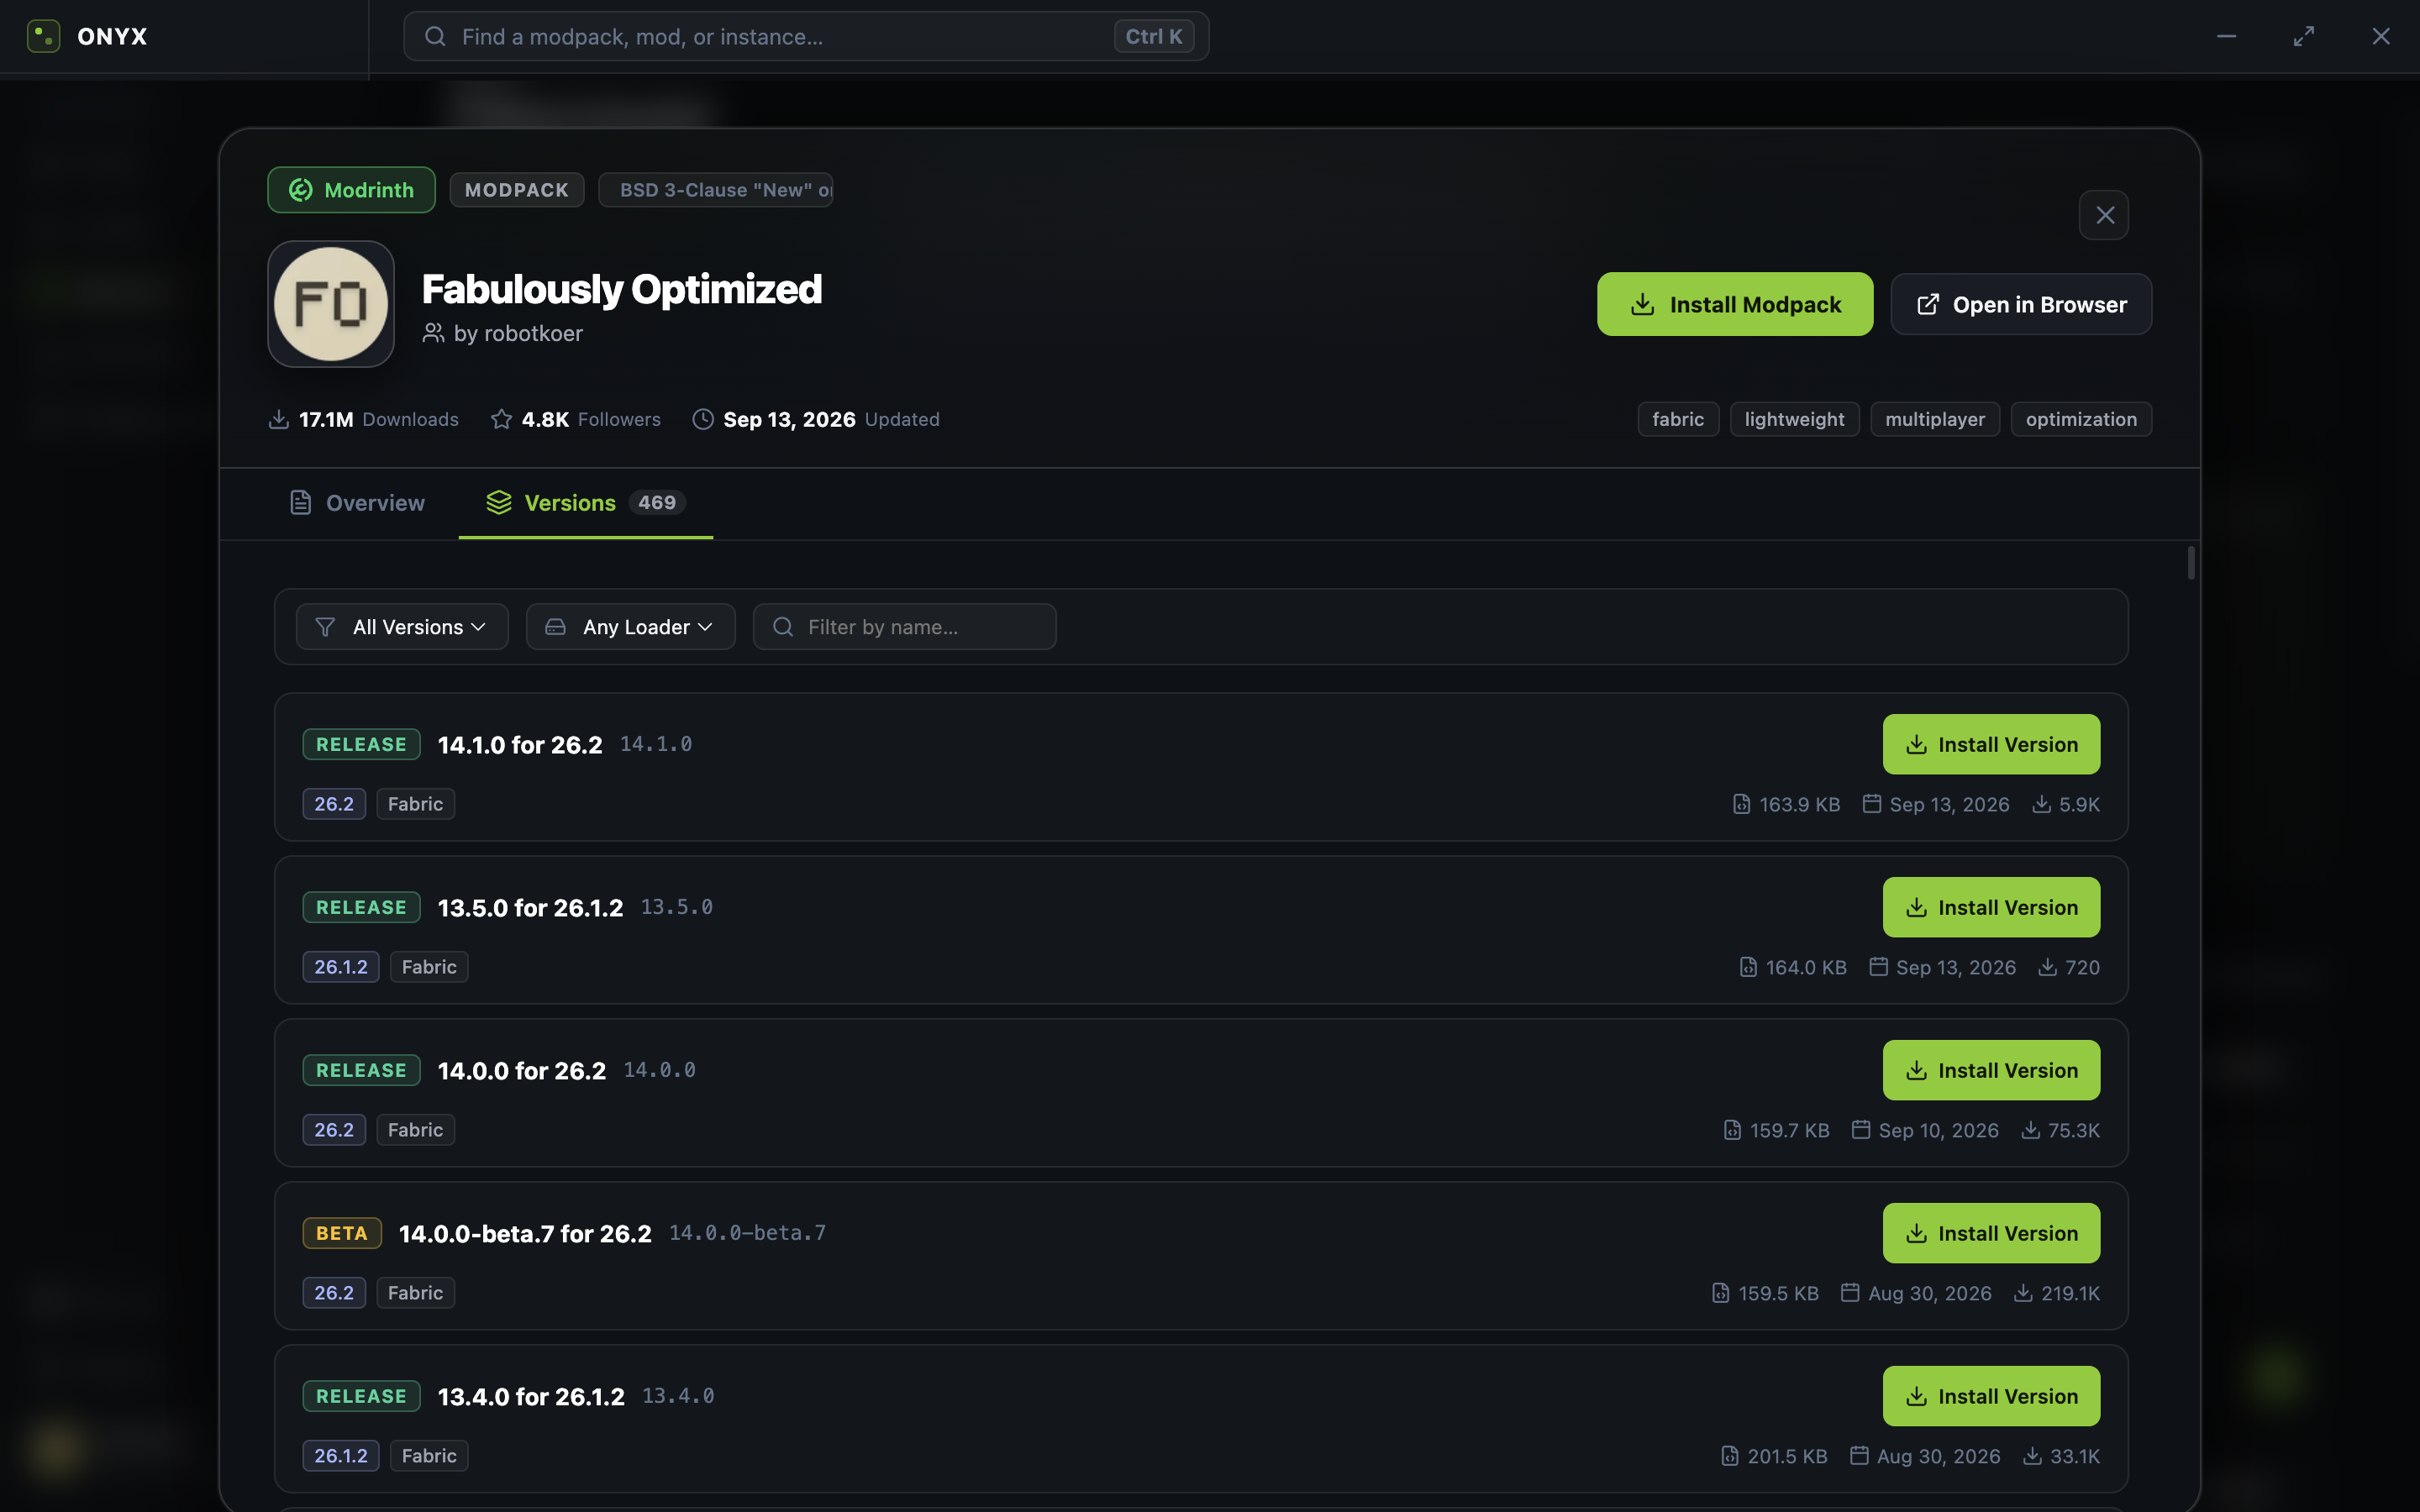Click the versions list scrollbar thumb
The image size is (2420, 1512).
pos(2190,563)
